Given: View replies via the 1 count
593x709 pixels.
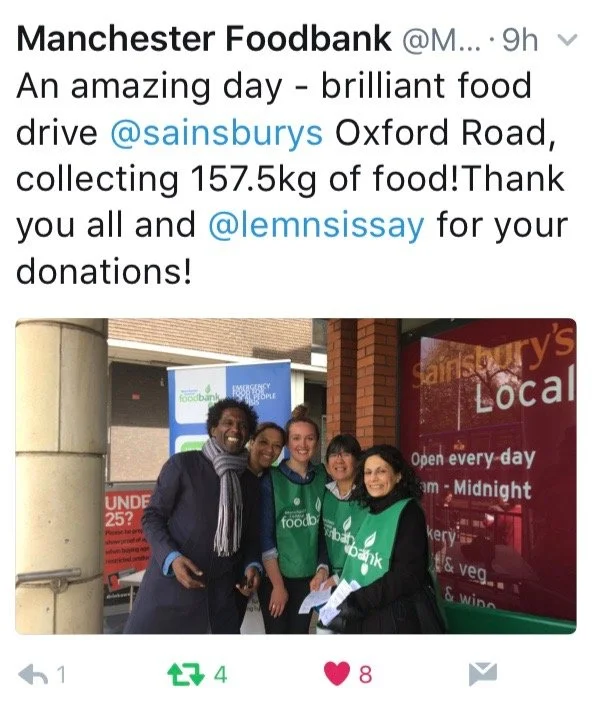Looking at the screenshot, I should tap(61, 675).
